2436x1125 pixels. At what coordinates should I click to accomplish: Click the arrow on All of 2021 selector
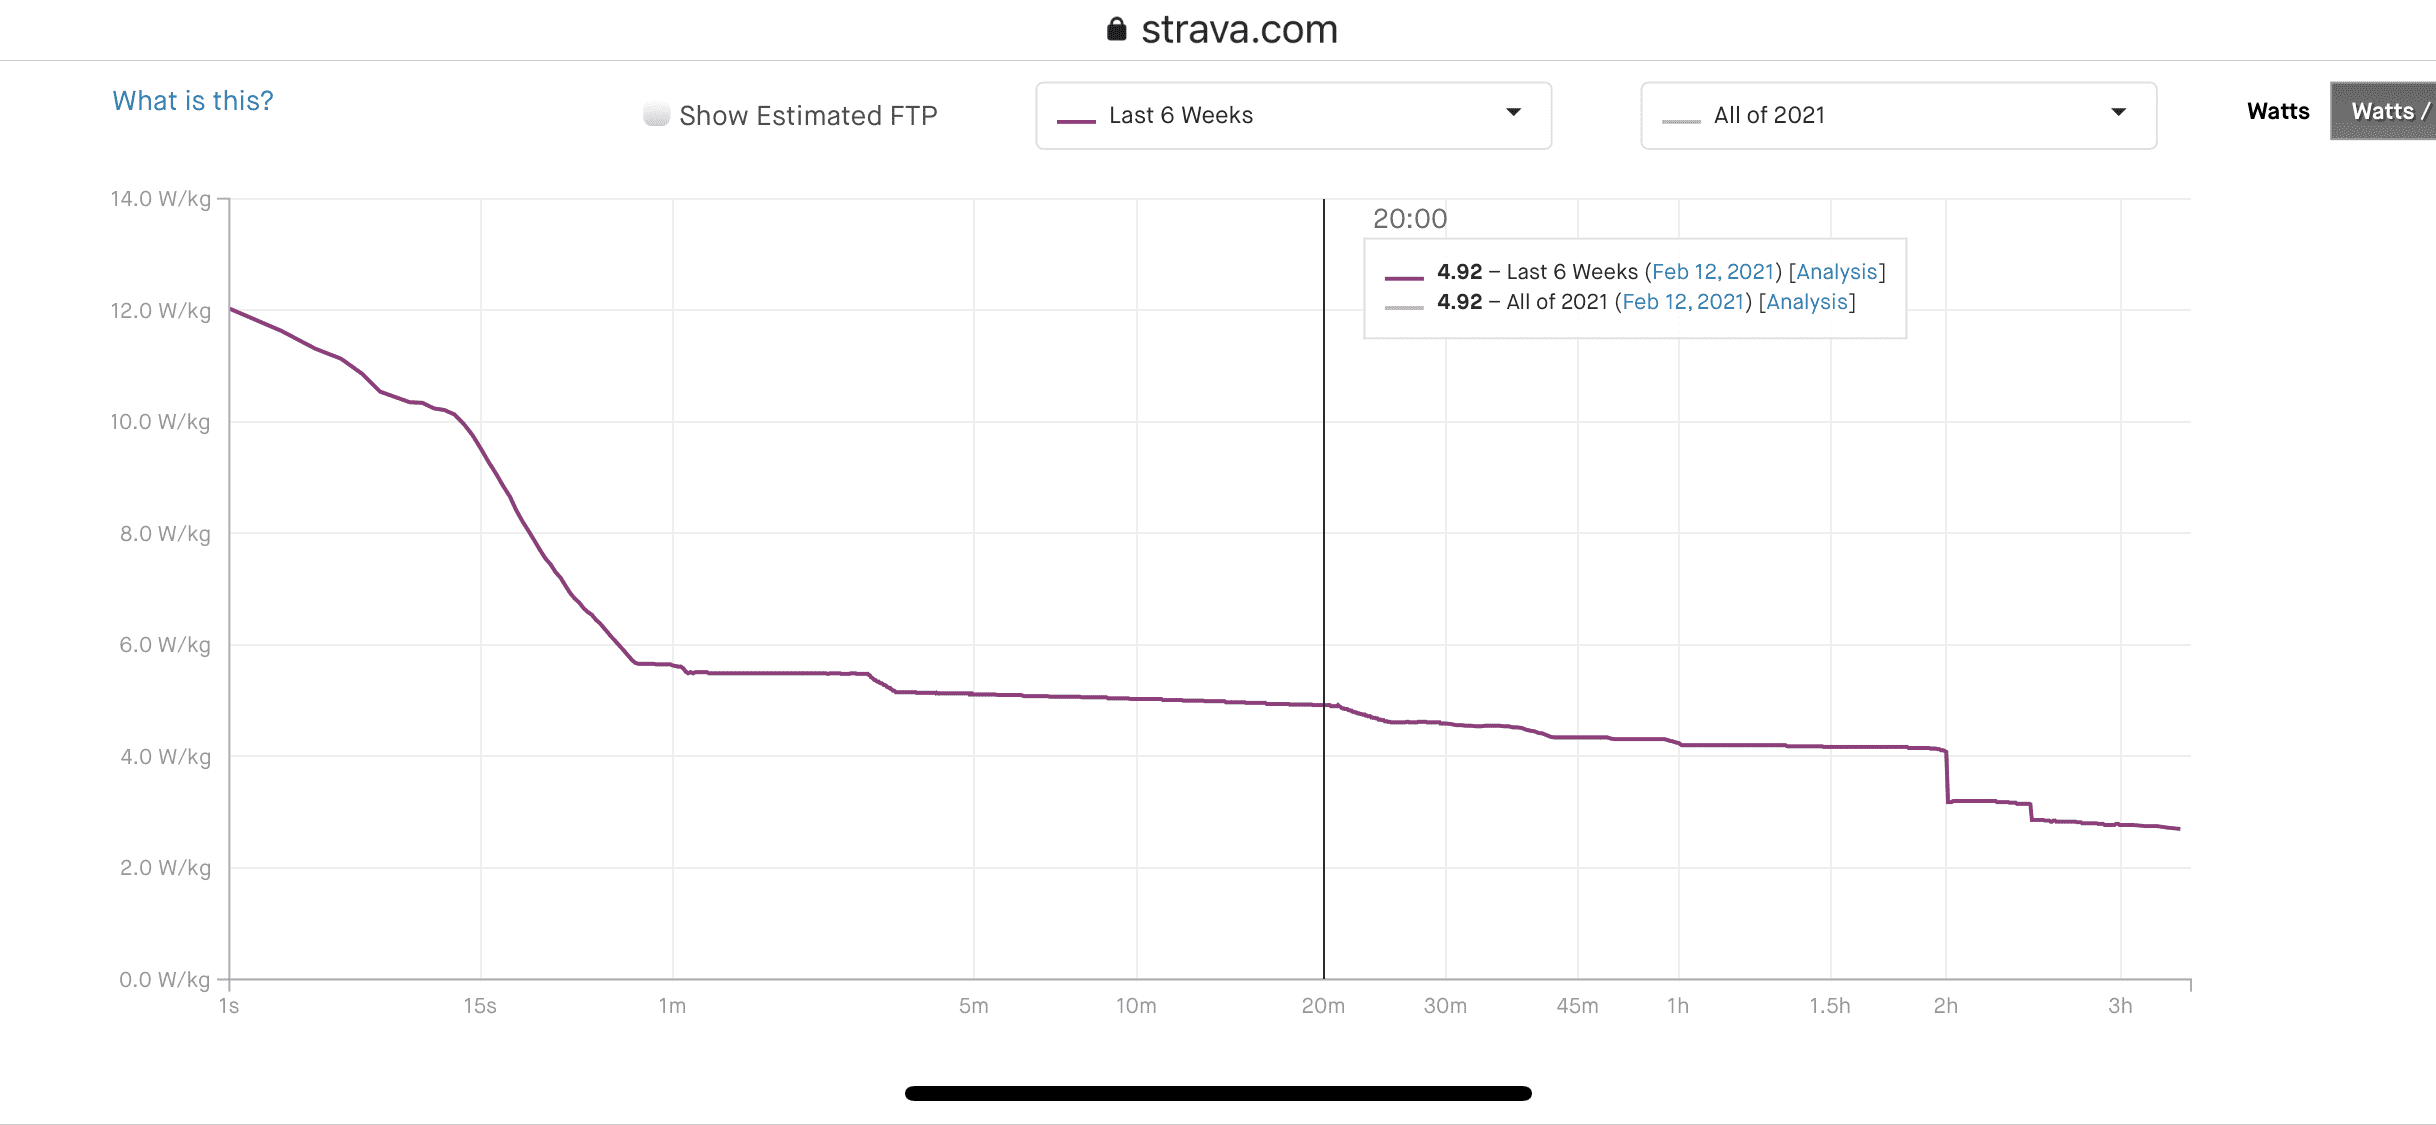[x=2118, y=112]
